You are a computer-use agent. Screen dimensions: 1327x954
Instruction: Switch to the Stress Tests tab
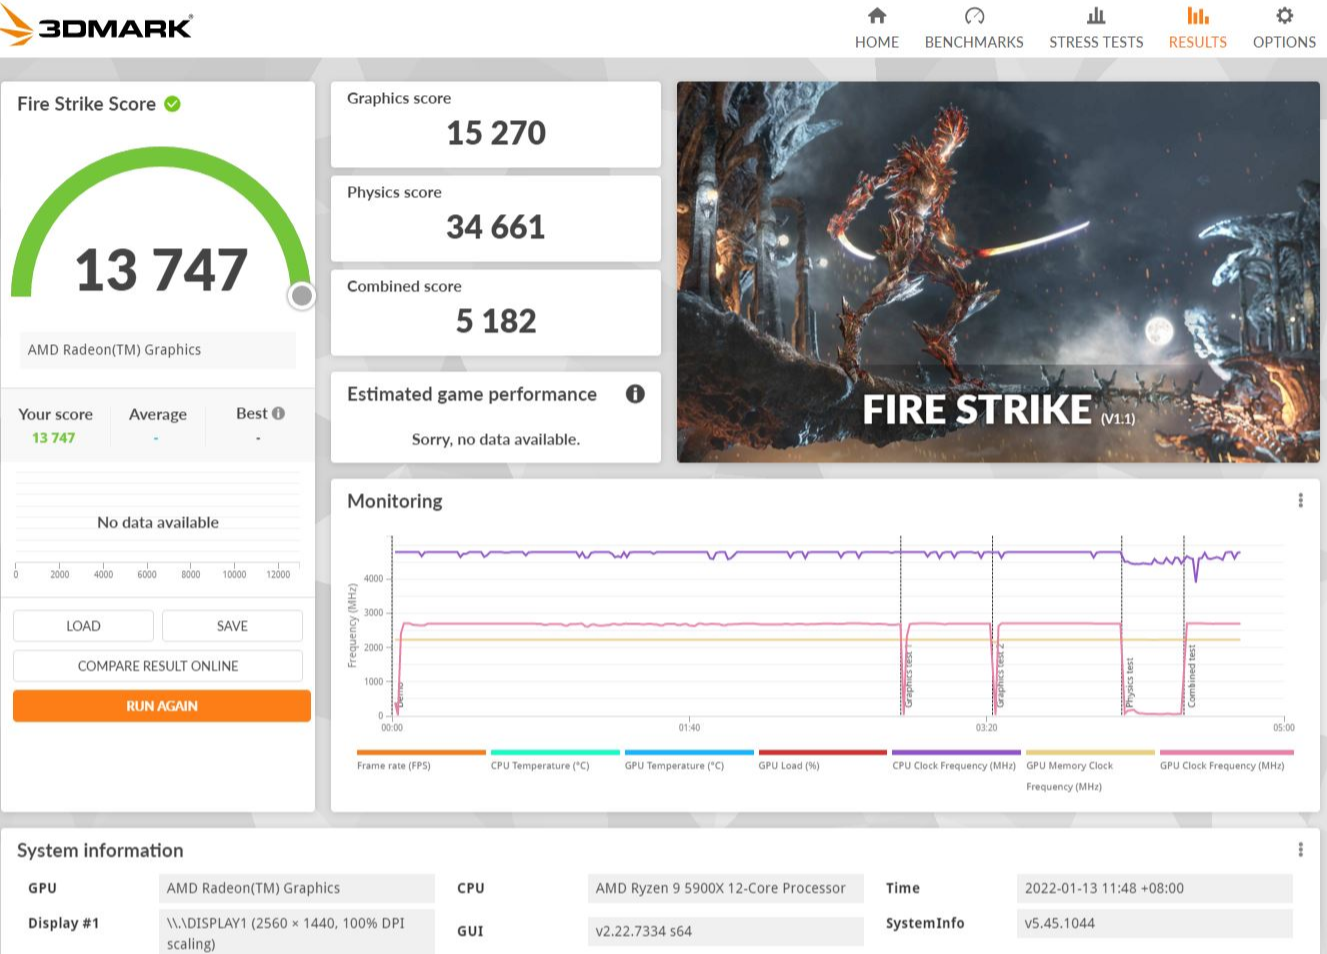[x=1096, y=28]
